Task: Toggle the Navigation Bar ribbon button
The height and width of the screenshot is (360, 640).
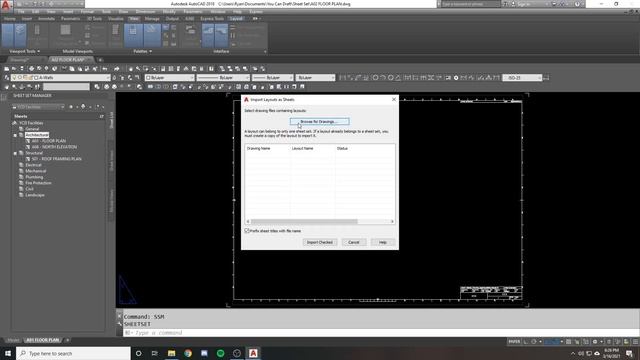Action: (x=37, y=36)
